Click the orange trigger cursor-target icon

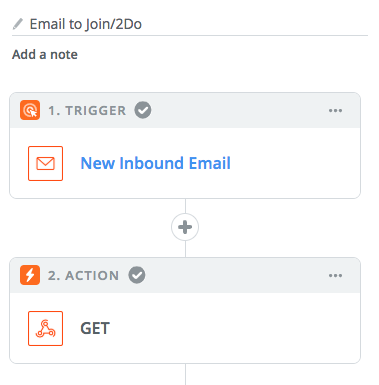click(x=30, y=110)
